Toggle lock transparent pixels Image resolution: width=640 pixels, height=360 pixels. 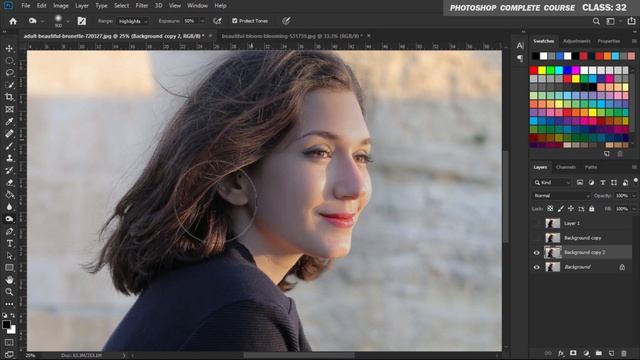point(550,209)
